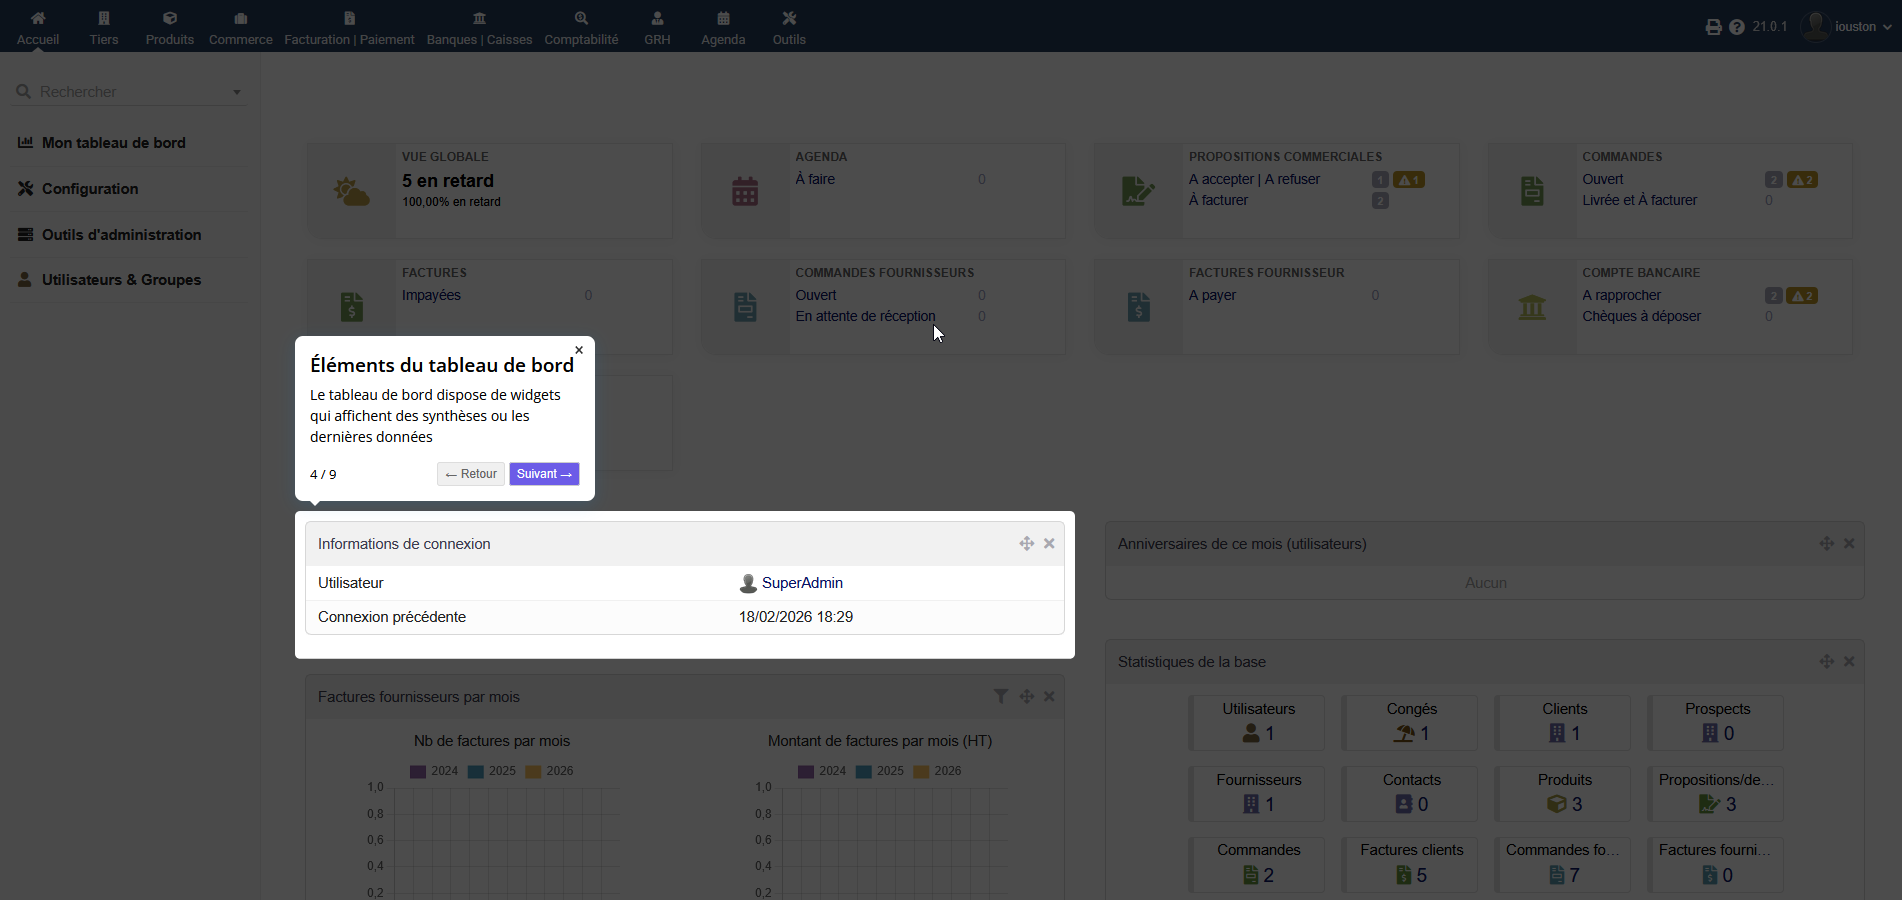Toggle the 2024 series in Nb de factures legend
The width and height of the screenshot is (1902, 900).
click(x=434, y=771)
